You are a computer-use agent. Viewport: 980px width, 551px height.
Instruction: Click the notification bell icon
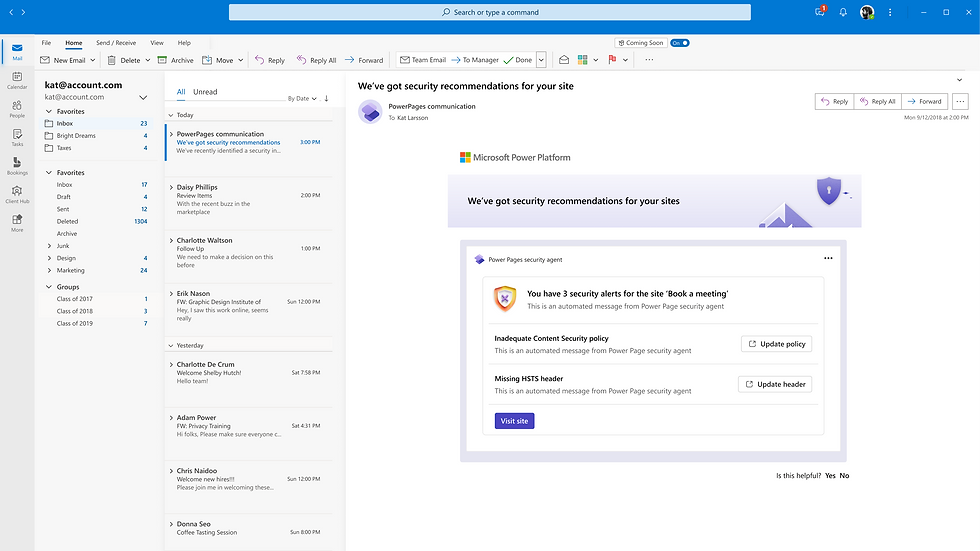843,12
